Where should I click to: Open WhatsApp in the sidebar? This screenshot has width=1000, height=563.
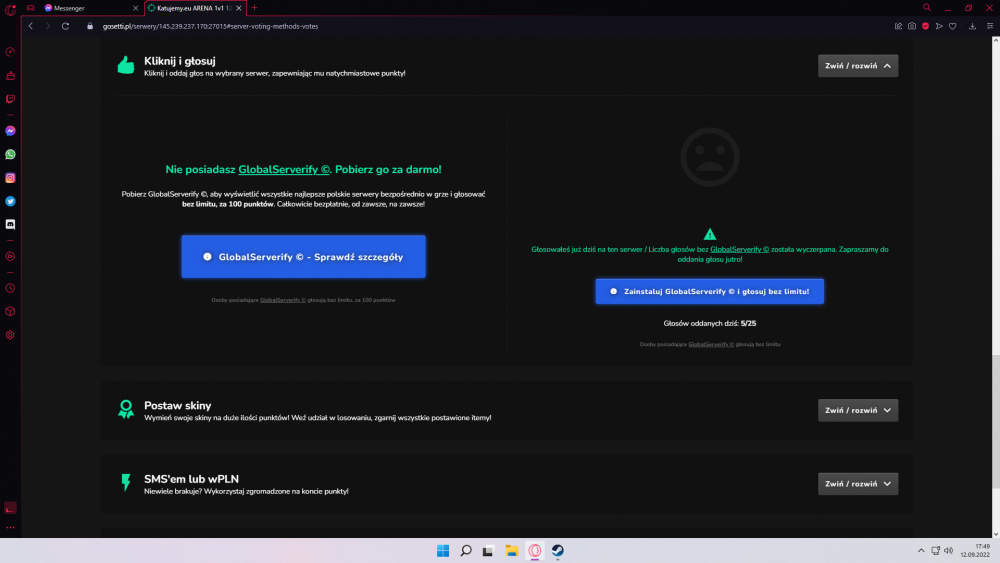(x=10, y=154)
